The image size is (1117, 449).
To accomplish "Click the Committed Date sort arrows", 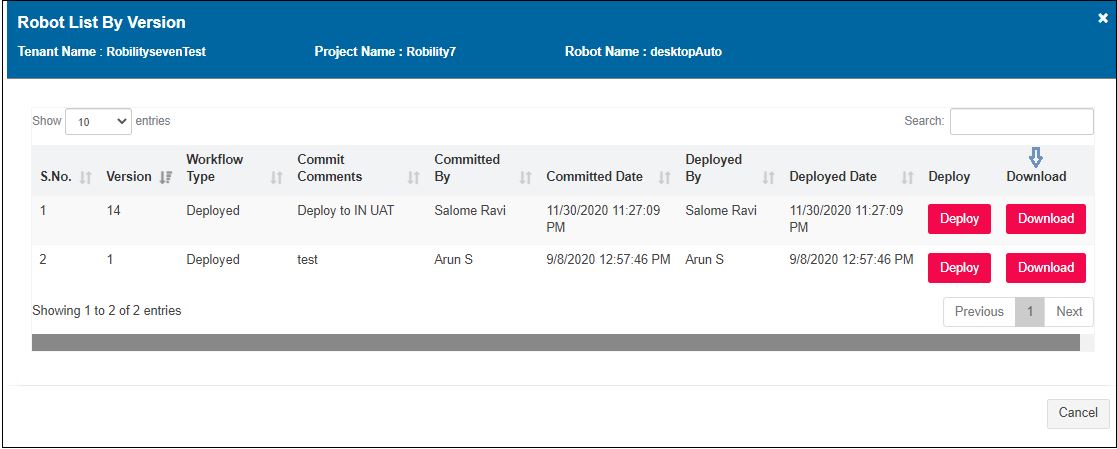I will [x=664, y=177].
